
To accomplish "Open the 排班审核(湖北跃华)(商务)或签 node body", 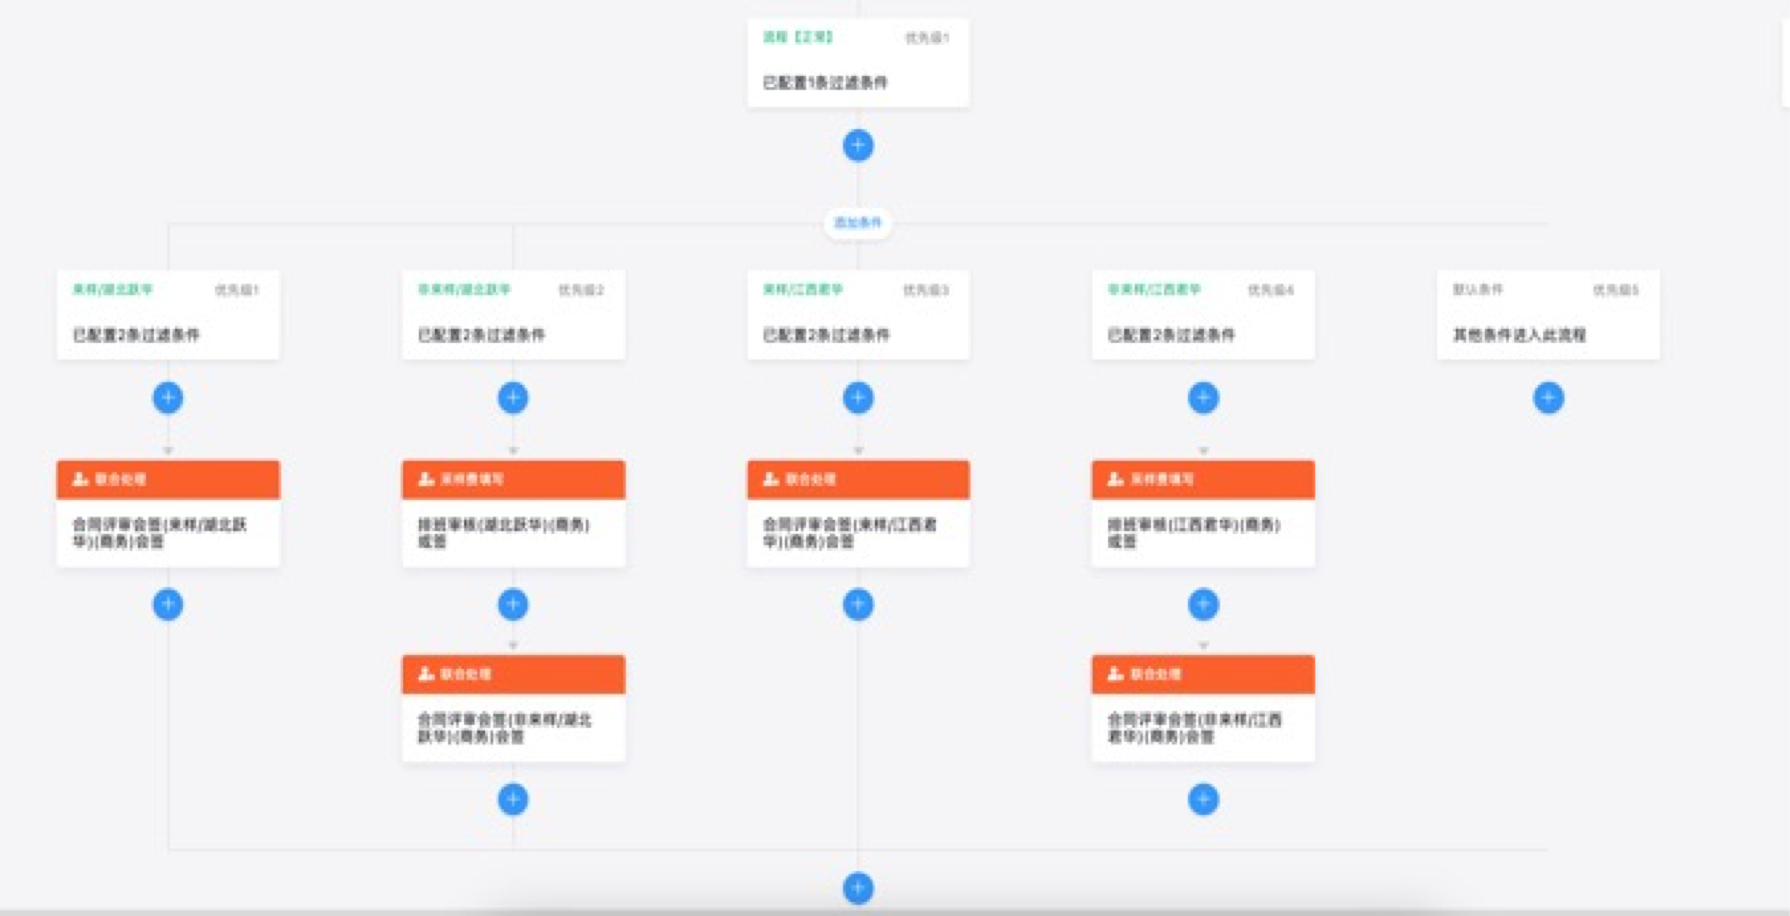I will coord(513,533).
